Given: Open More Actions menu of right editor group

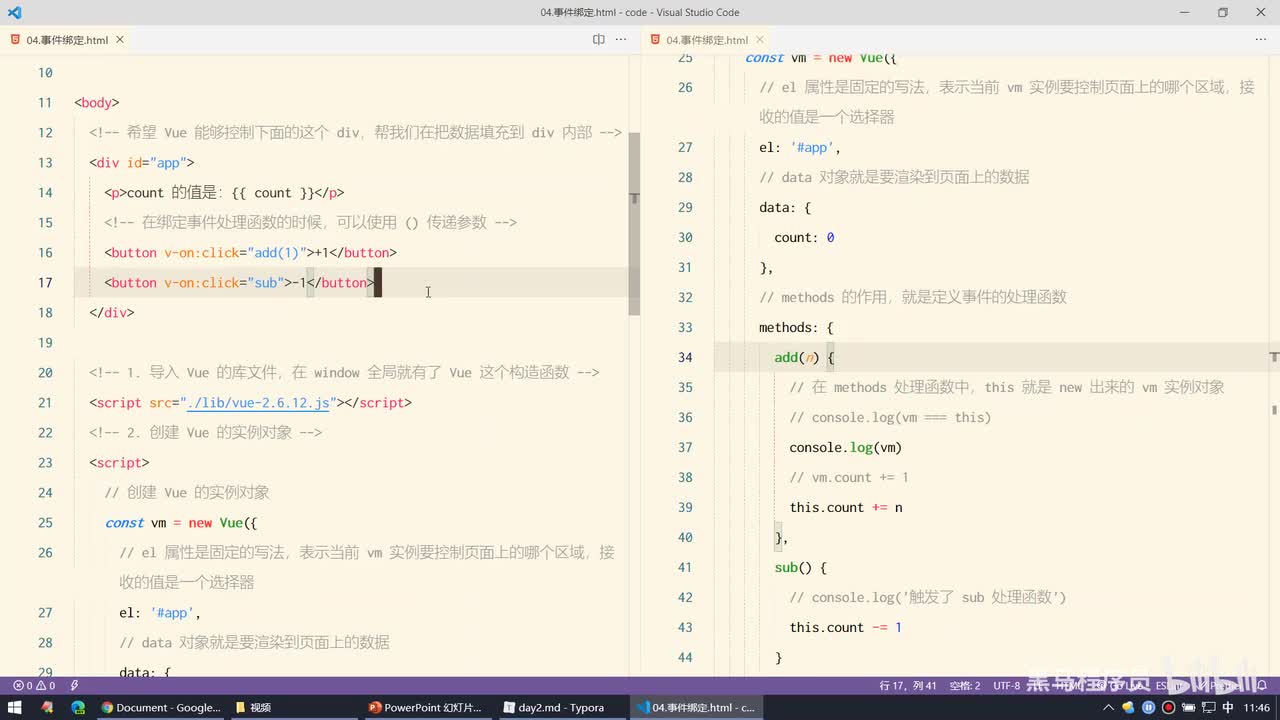Looking at the screenshot, I should pos(1260,40).
